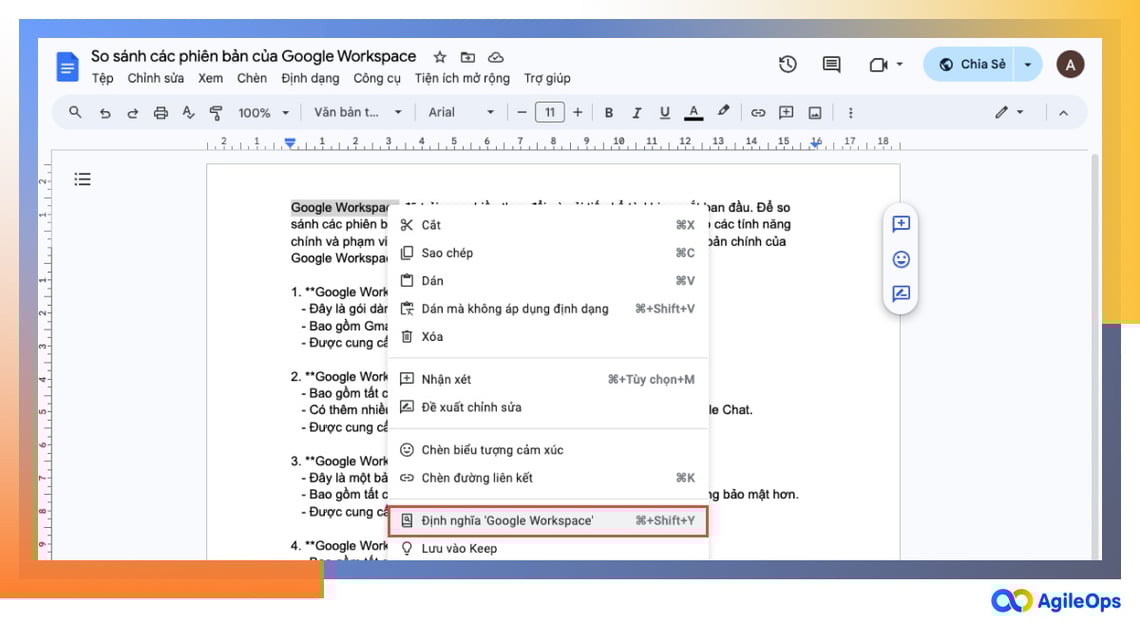This screenshot has height=622, width=1140.
Task: Select the paint format tool
Action: (x=216, y=112)
